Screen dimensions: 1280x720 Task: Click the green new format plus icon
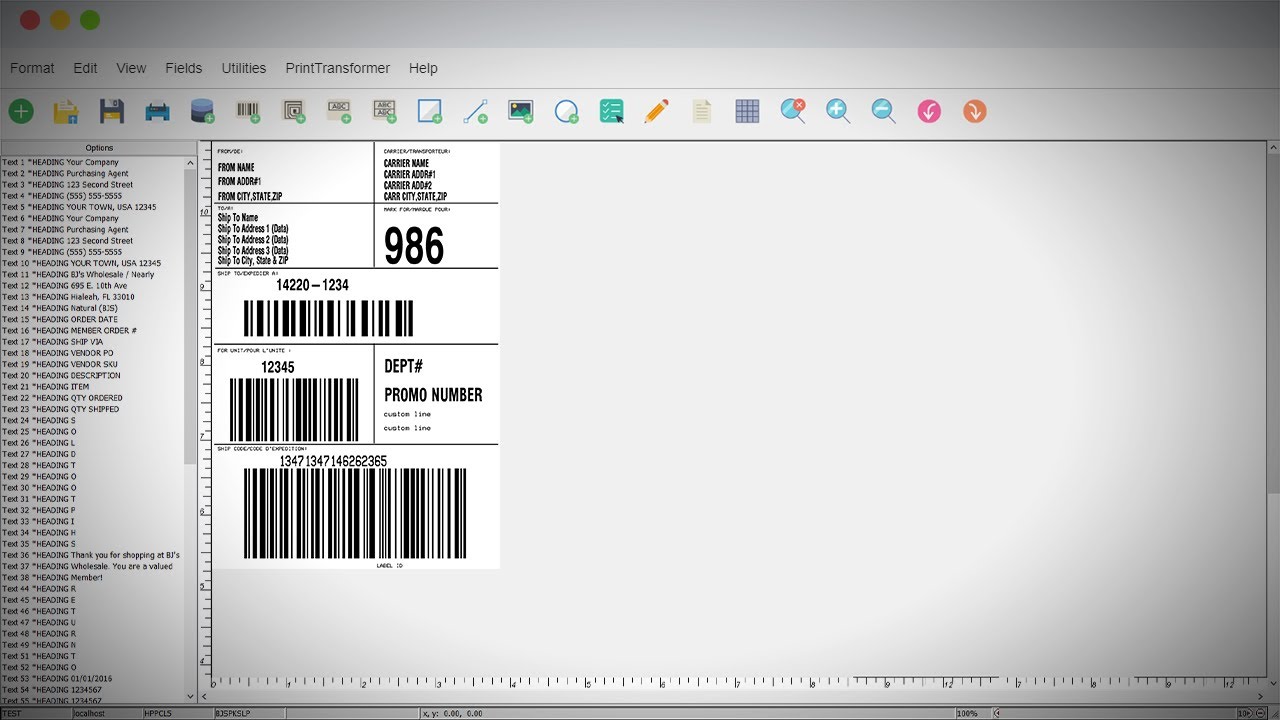21,111
